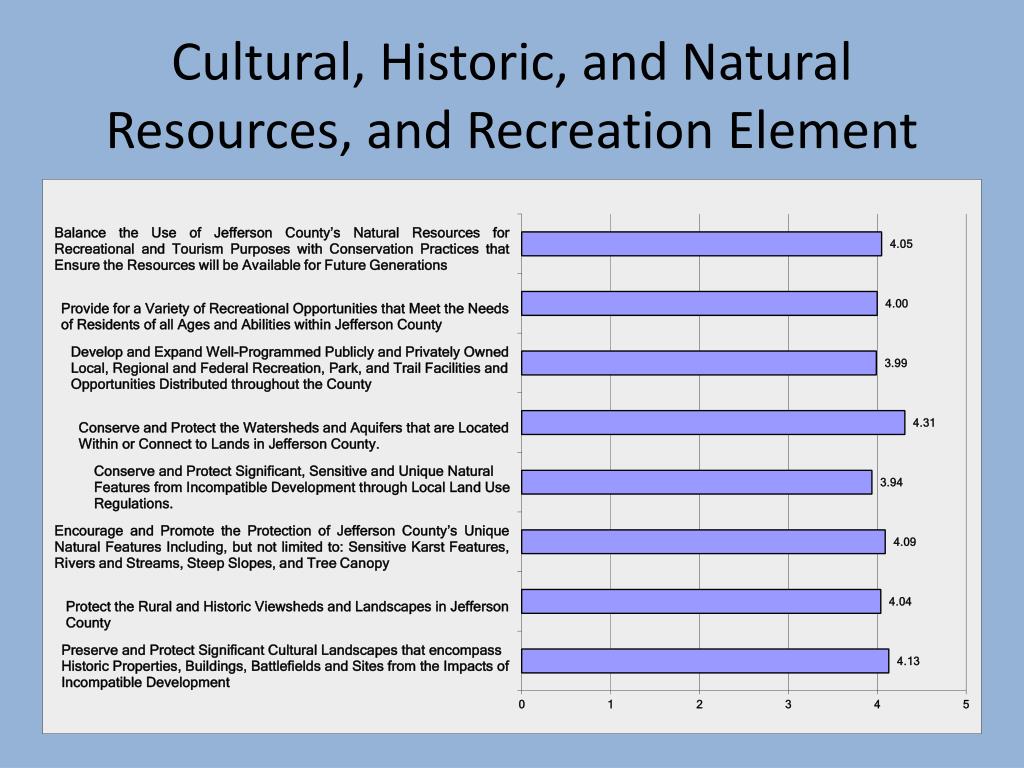Screen dimensions: 1024x768
Task: Click the data label 3.94
Action: point(891,483)
